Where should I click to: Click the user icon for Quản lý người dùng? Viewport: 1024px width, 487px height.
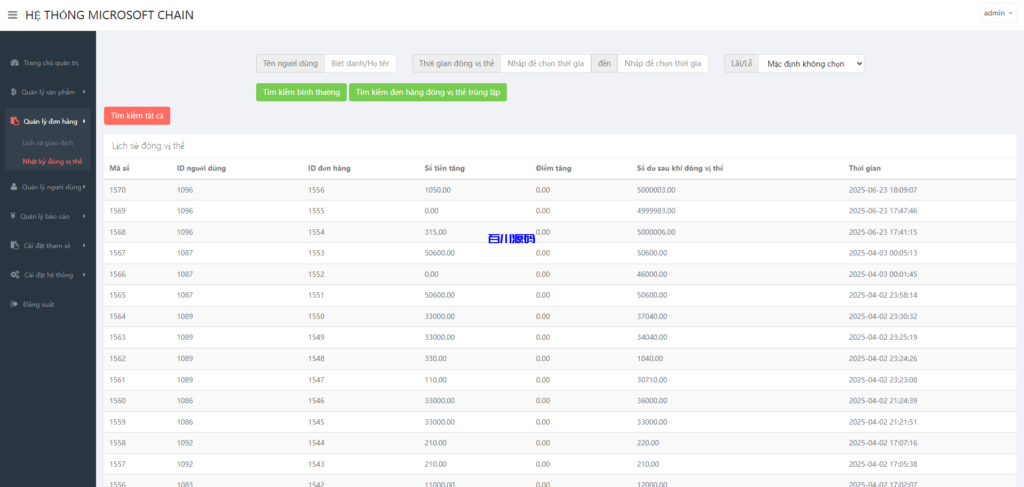pos(14,187)
